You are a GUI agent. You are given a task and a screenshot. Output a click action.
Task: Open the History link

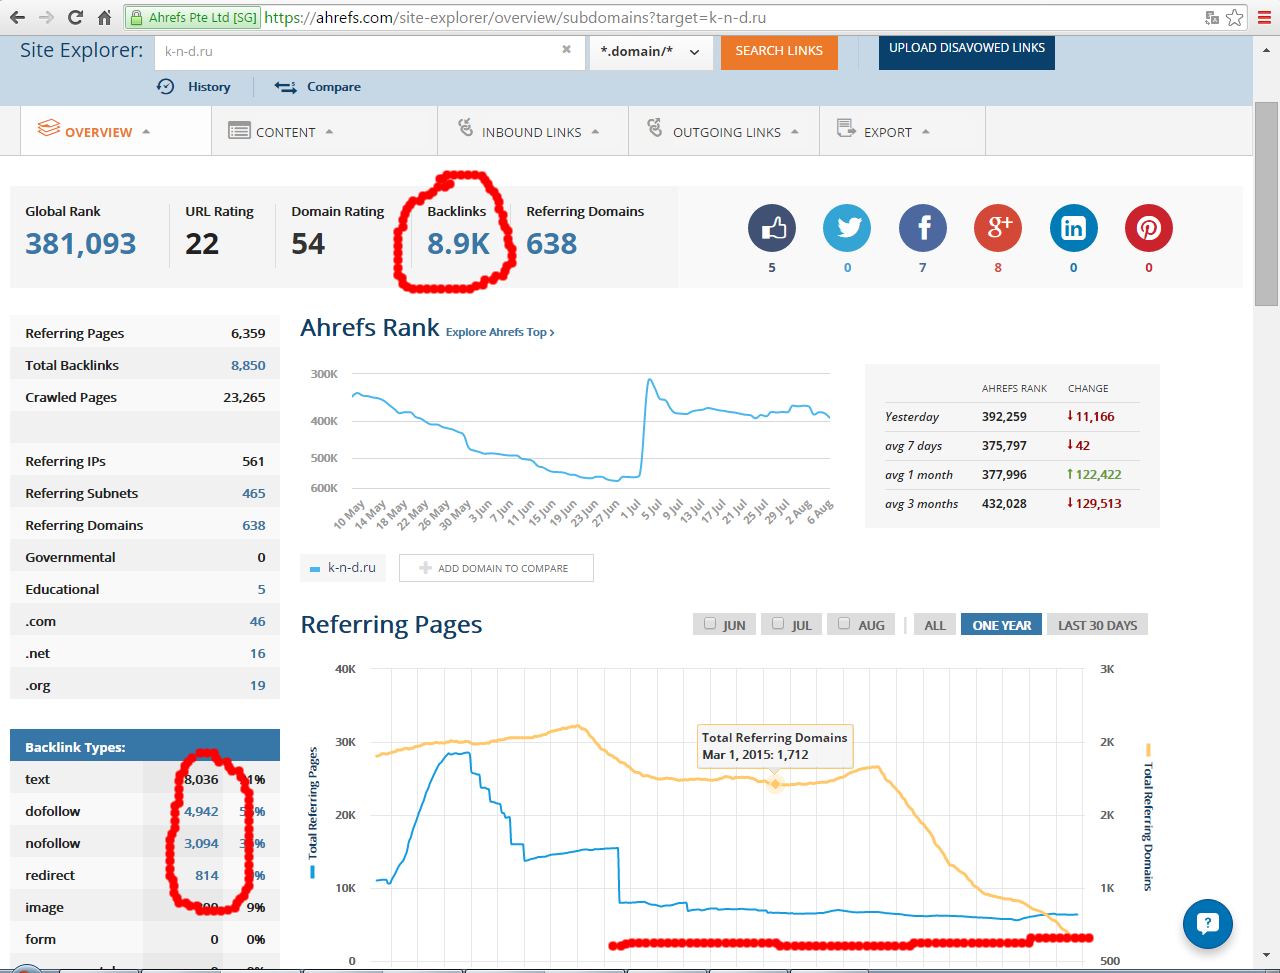click(209, 87)
